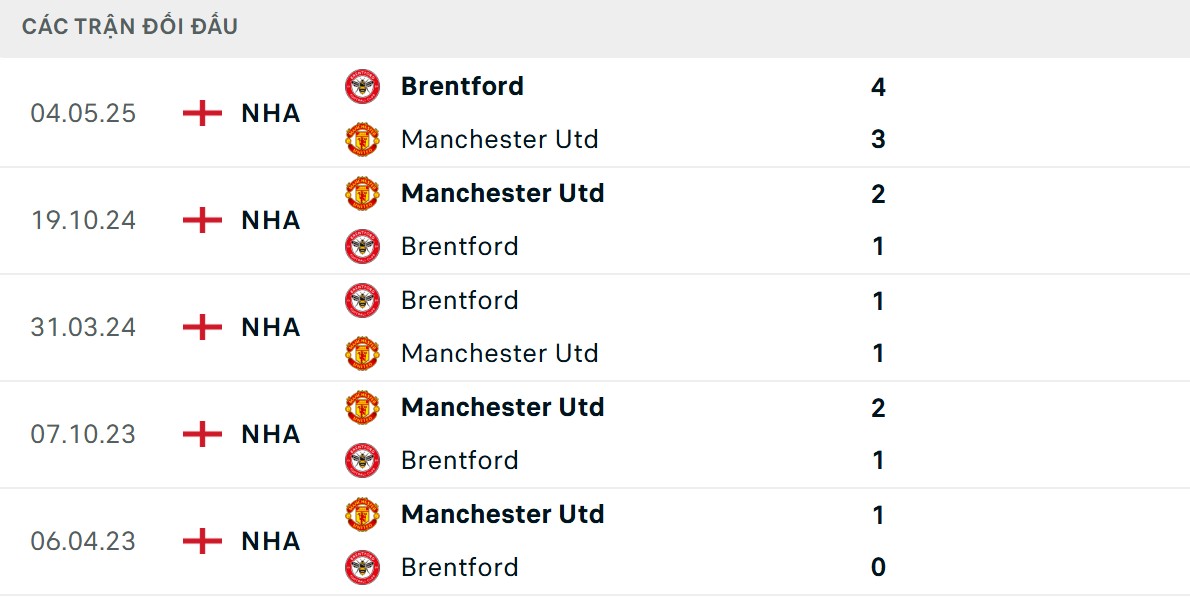
Task: Click Brentford crest in 04.05.25 match
Action: click(x=362, y=86)
